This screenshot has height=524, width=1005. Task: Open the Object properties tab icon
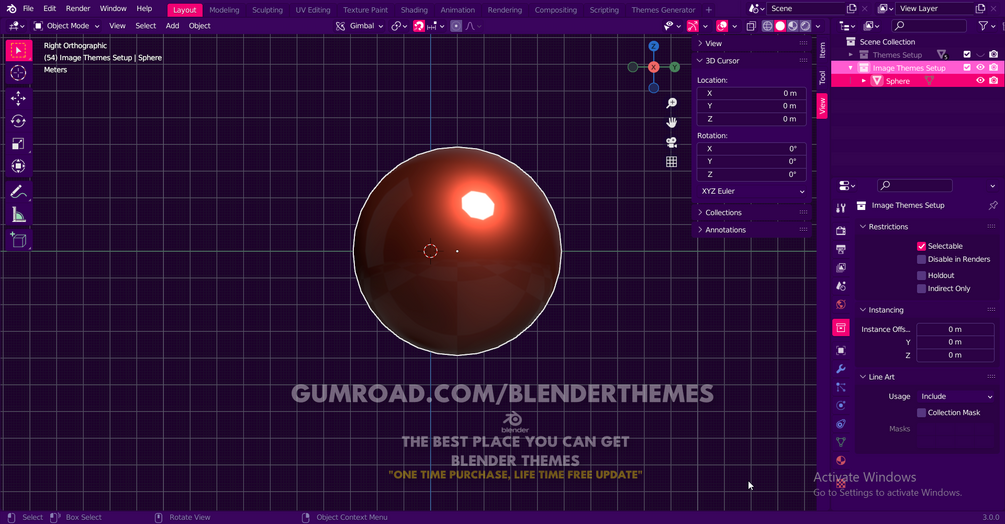(x=841, y=350)
